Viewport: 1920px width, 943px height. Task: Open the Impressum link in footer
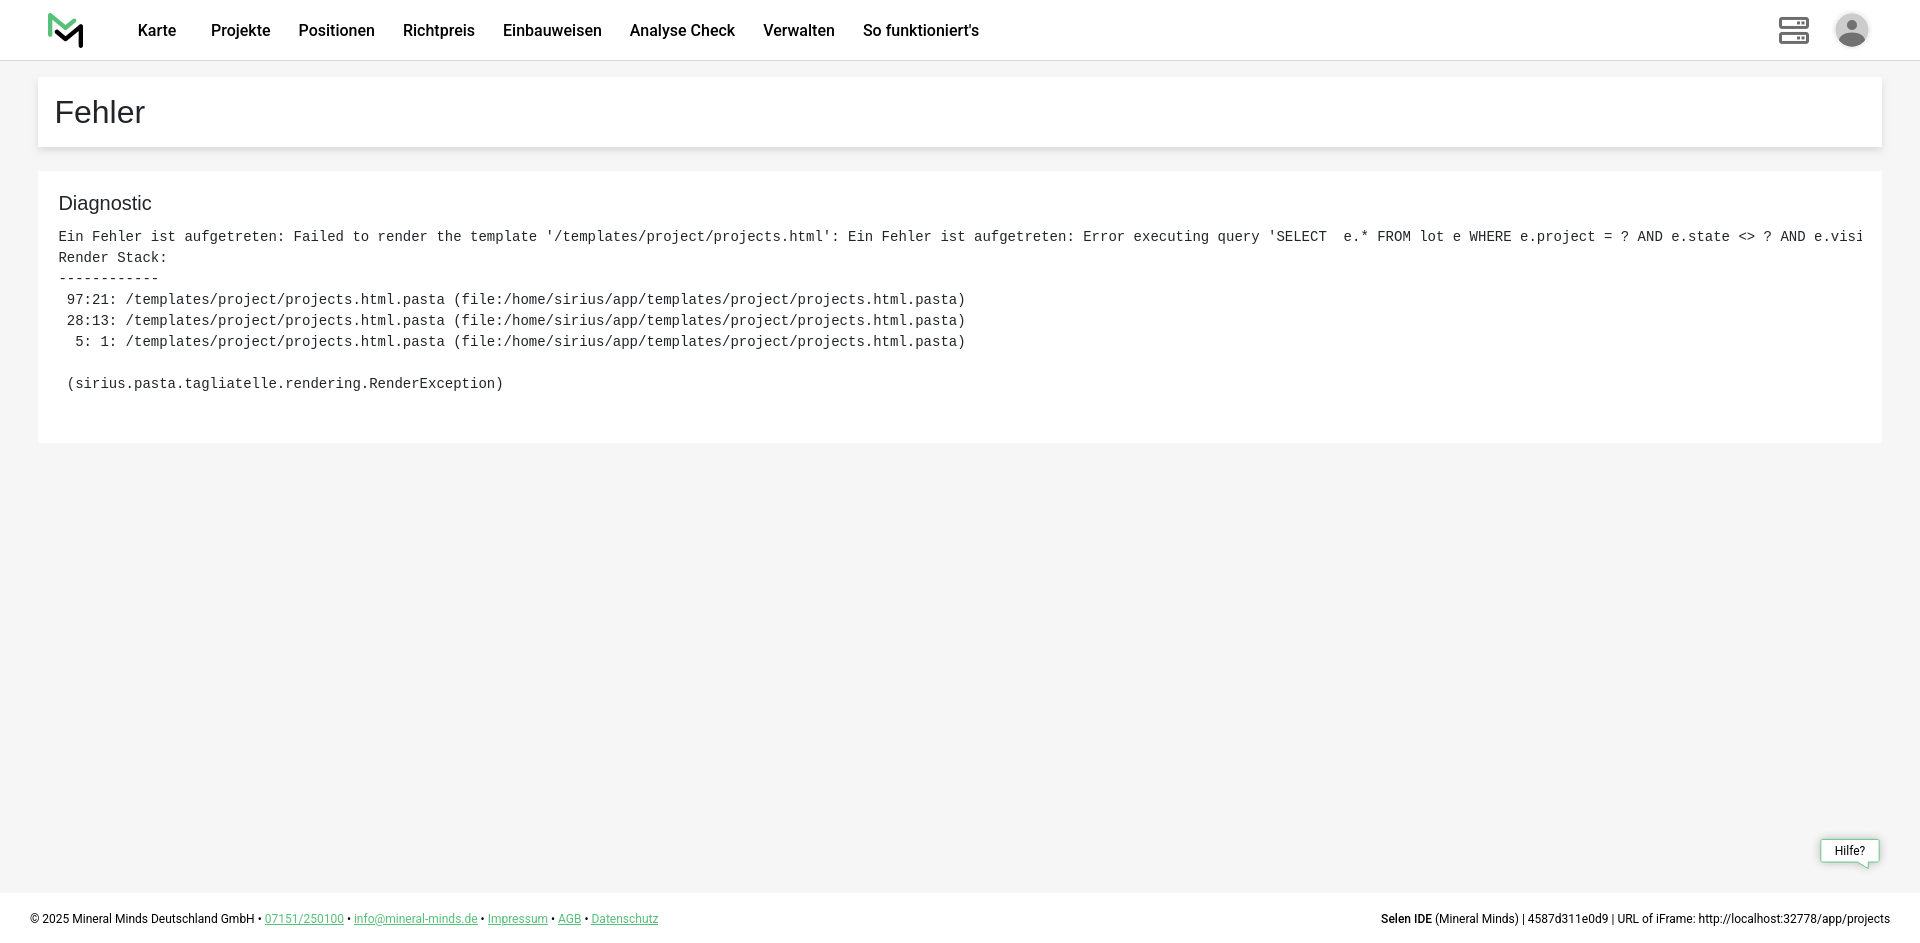click(x=517, y=919)
